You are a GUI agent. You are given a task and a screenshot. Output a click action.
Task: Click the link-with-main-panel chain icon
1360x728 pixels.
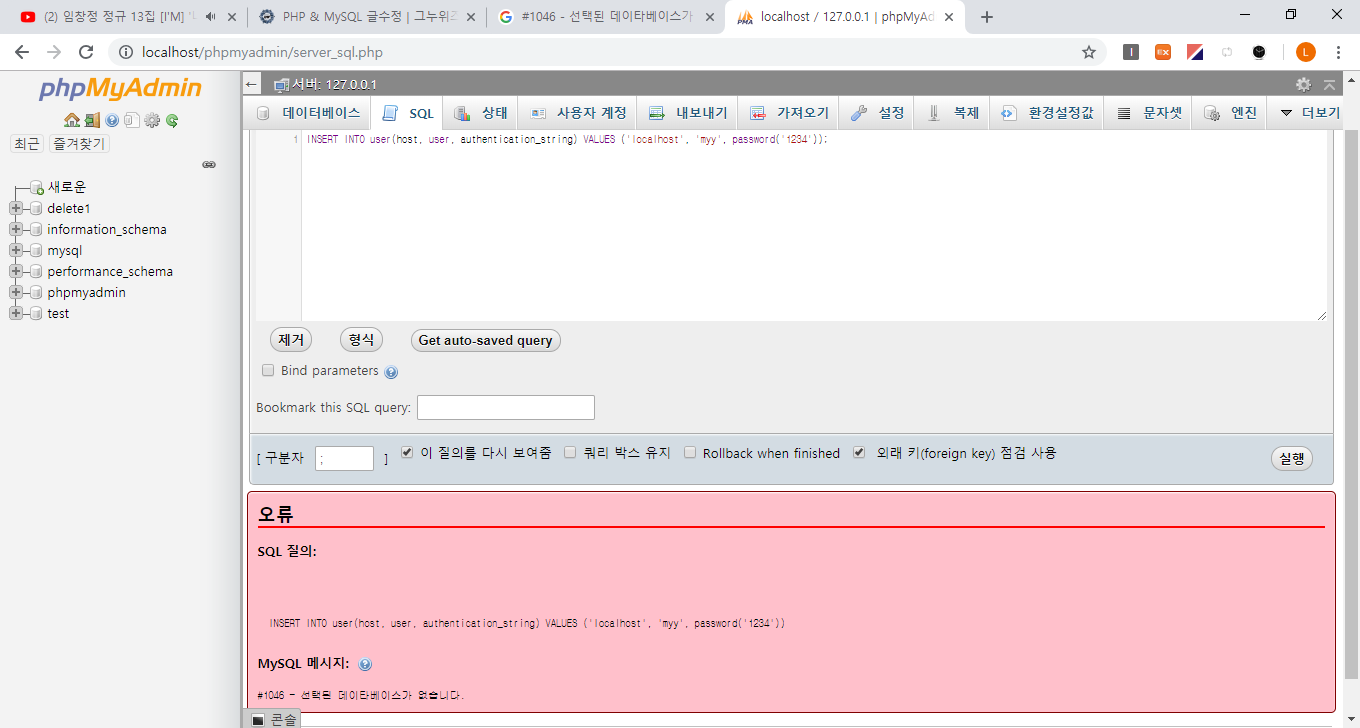[209, 164]
